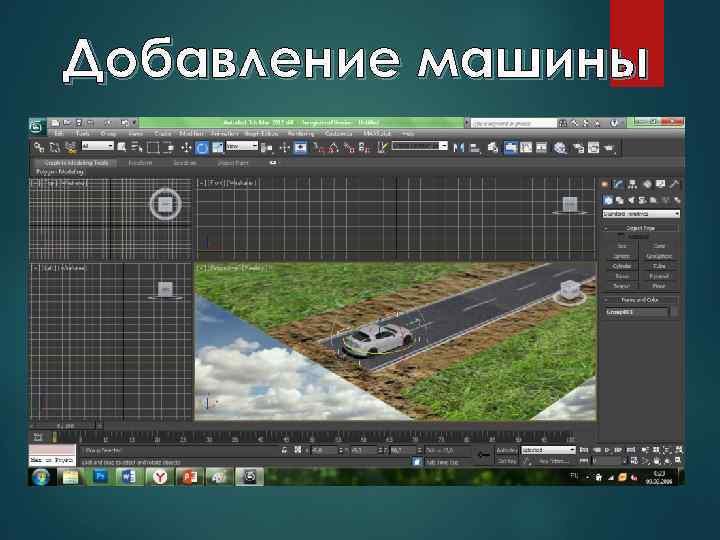Open the Edit menu
Image resolution: width=720 pixels, height=540 pixels.
59,134
